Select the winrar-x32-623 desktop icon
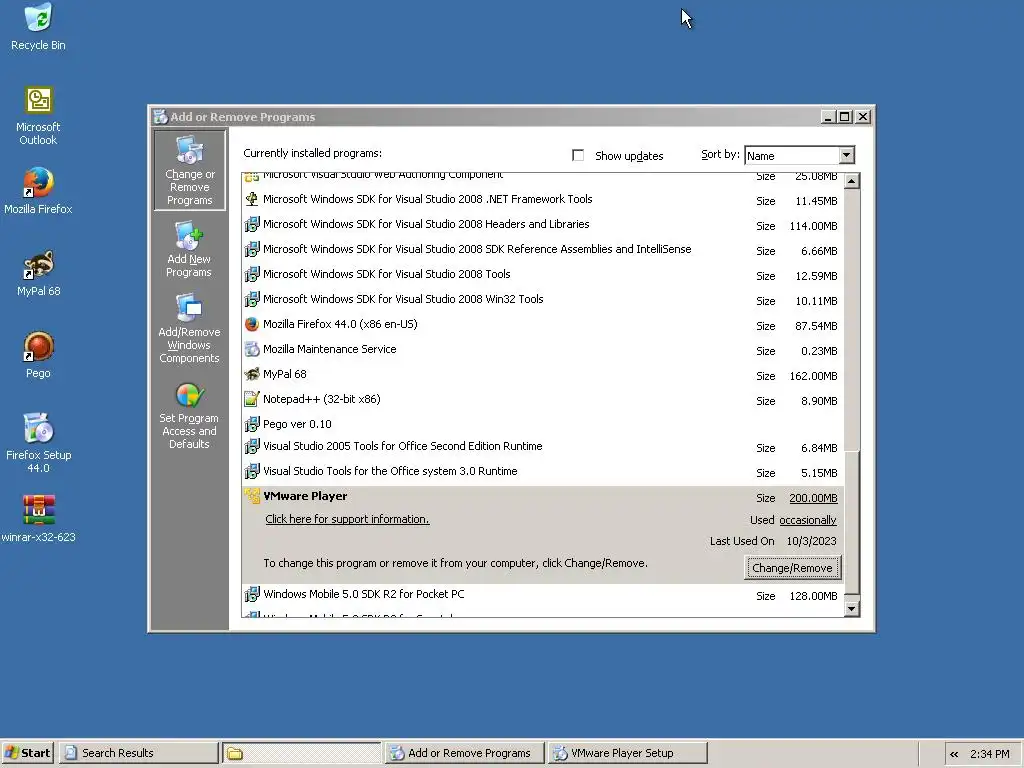Viewport: 1024px width, 768px height. (38, 519)
